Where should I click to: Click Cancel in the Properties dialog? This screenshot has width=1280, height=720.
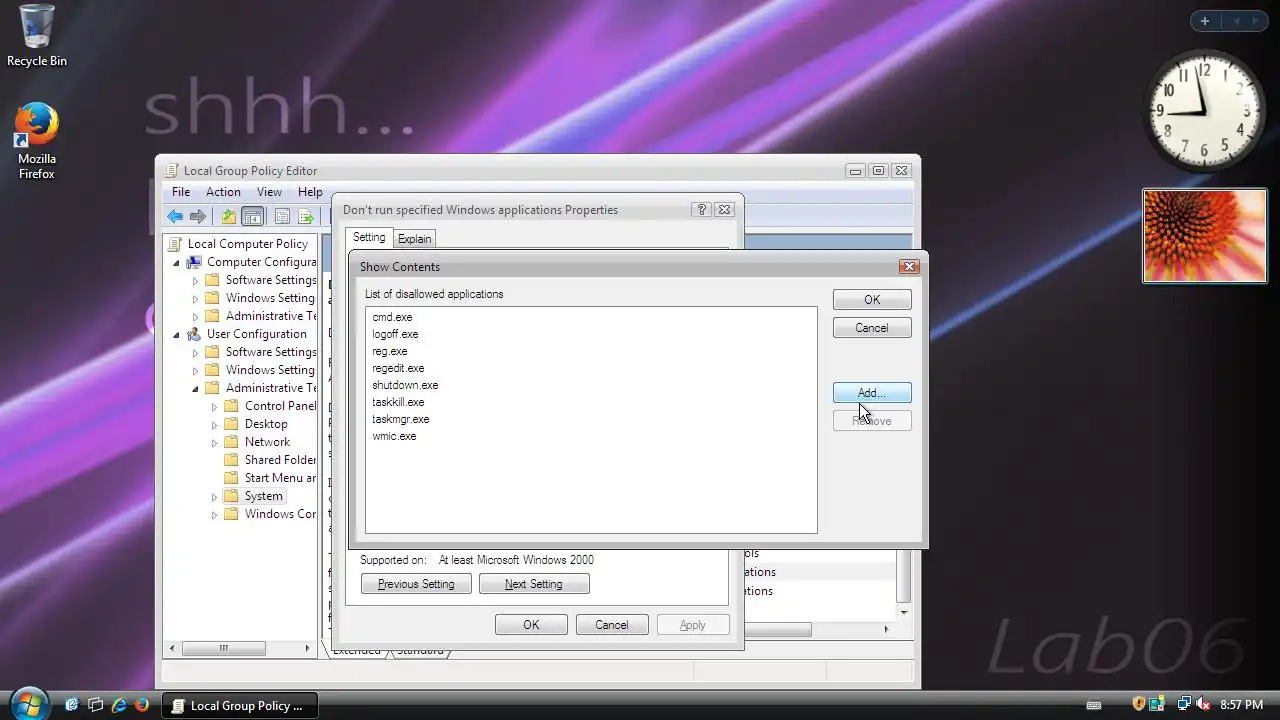point(612,625)
